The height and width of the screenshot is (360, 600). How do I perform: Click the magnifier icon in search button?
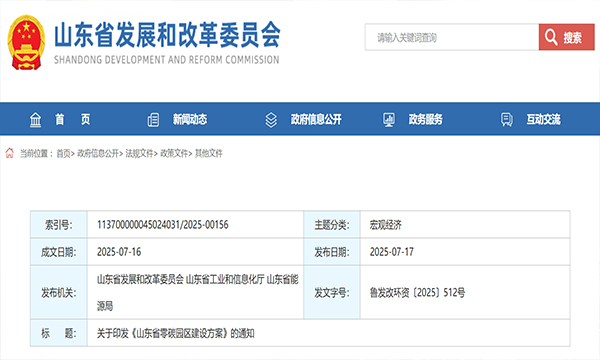551,37
